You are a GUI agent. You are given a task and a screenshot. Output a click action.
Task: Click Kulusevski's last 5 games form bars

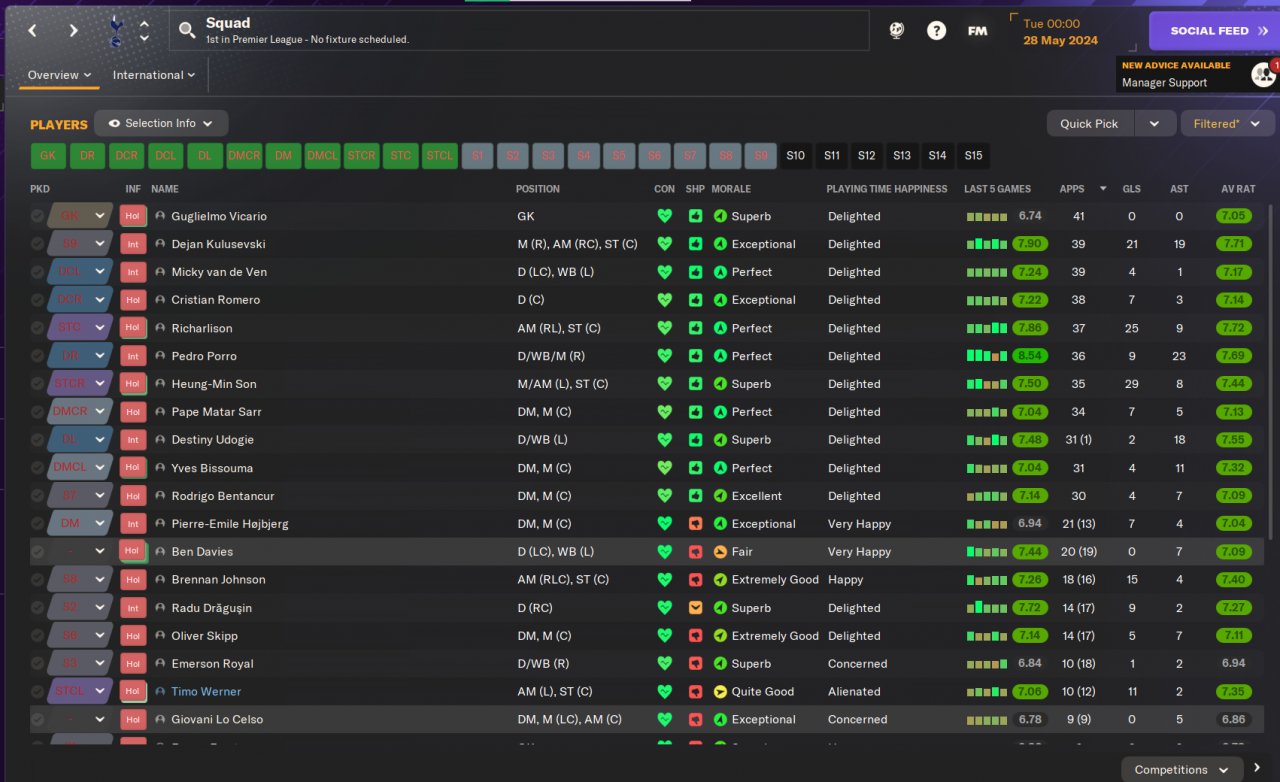(x=987, y=244)
